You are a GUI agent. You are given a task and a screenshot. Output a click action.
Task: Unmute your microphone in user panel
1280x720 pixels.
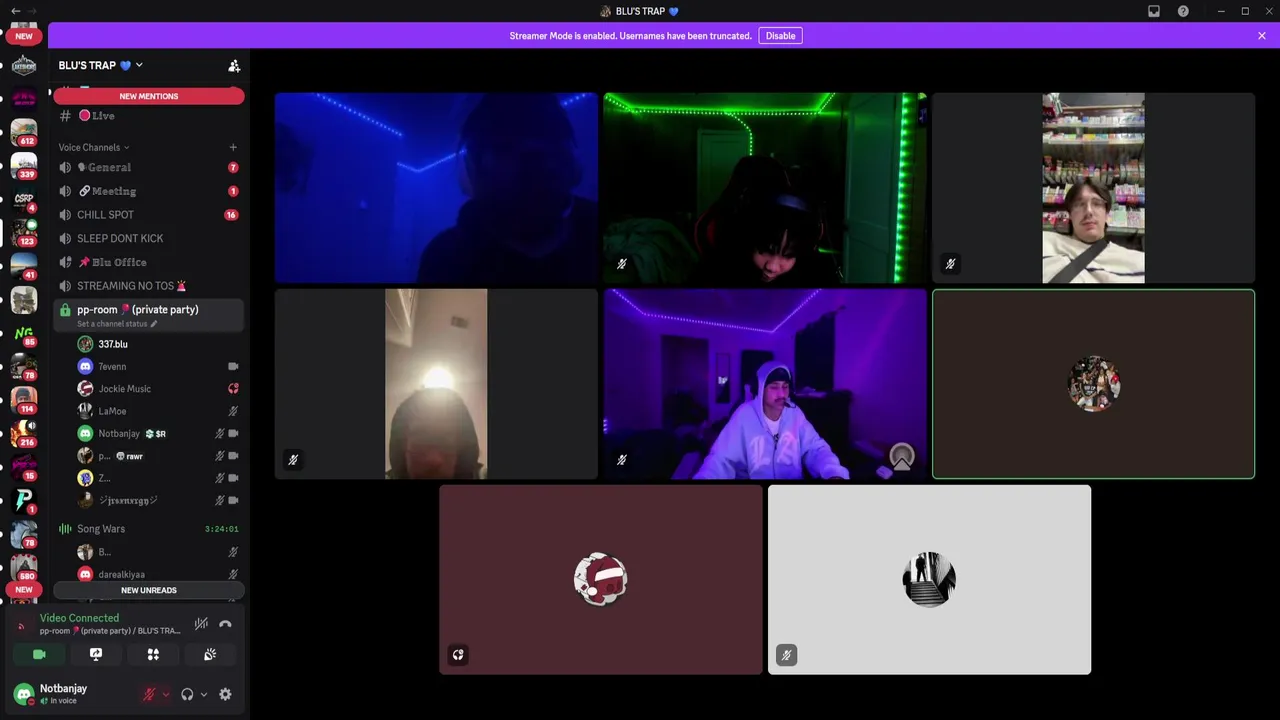tap(149, 694)
